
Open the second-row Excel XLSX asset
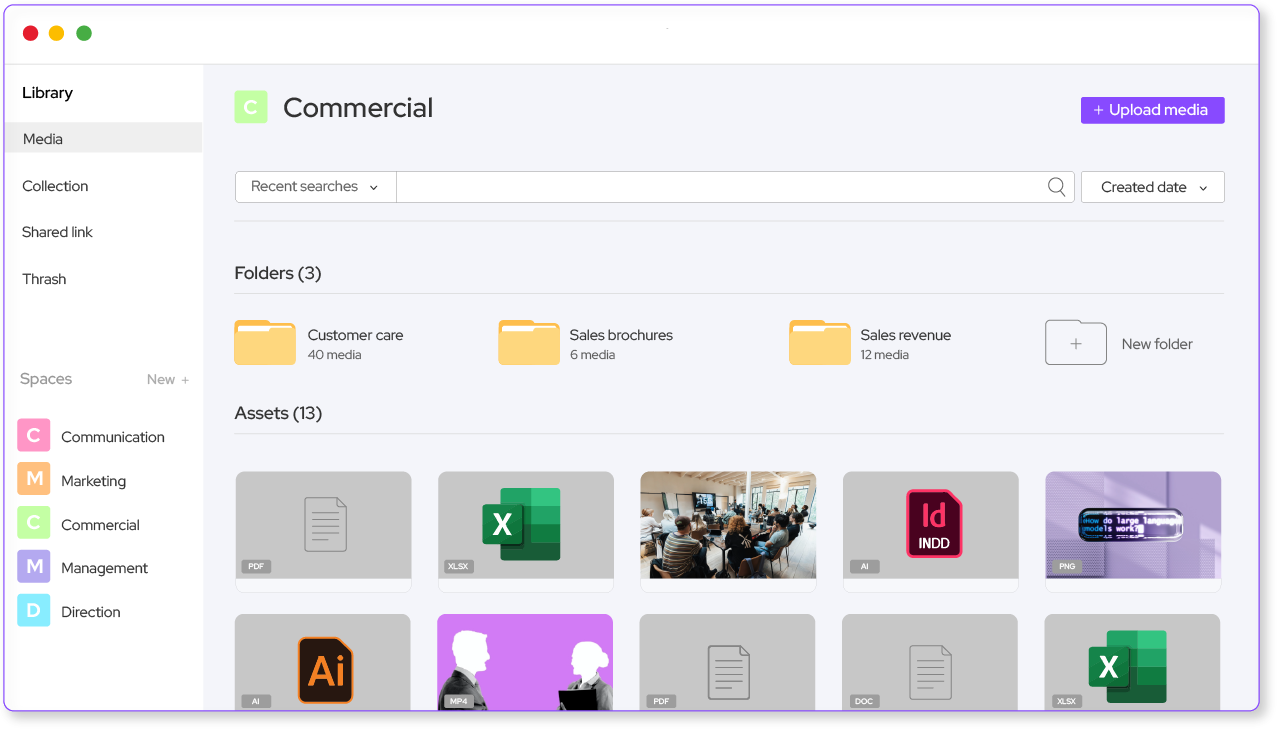coord(1132,663)
